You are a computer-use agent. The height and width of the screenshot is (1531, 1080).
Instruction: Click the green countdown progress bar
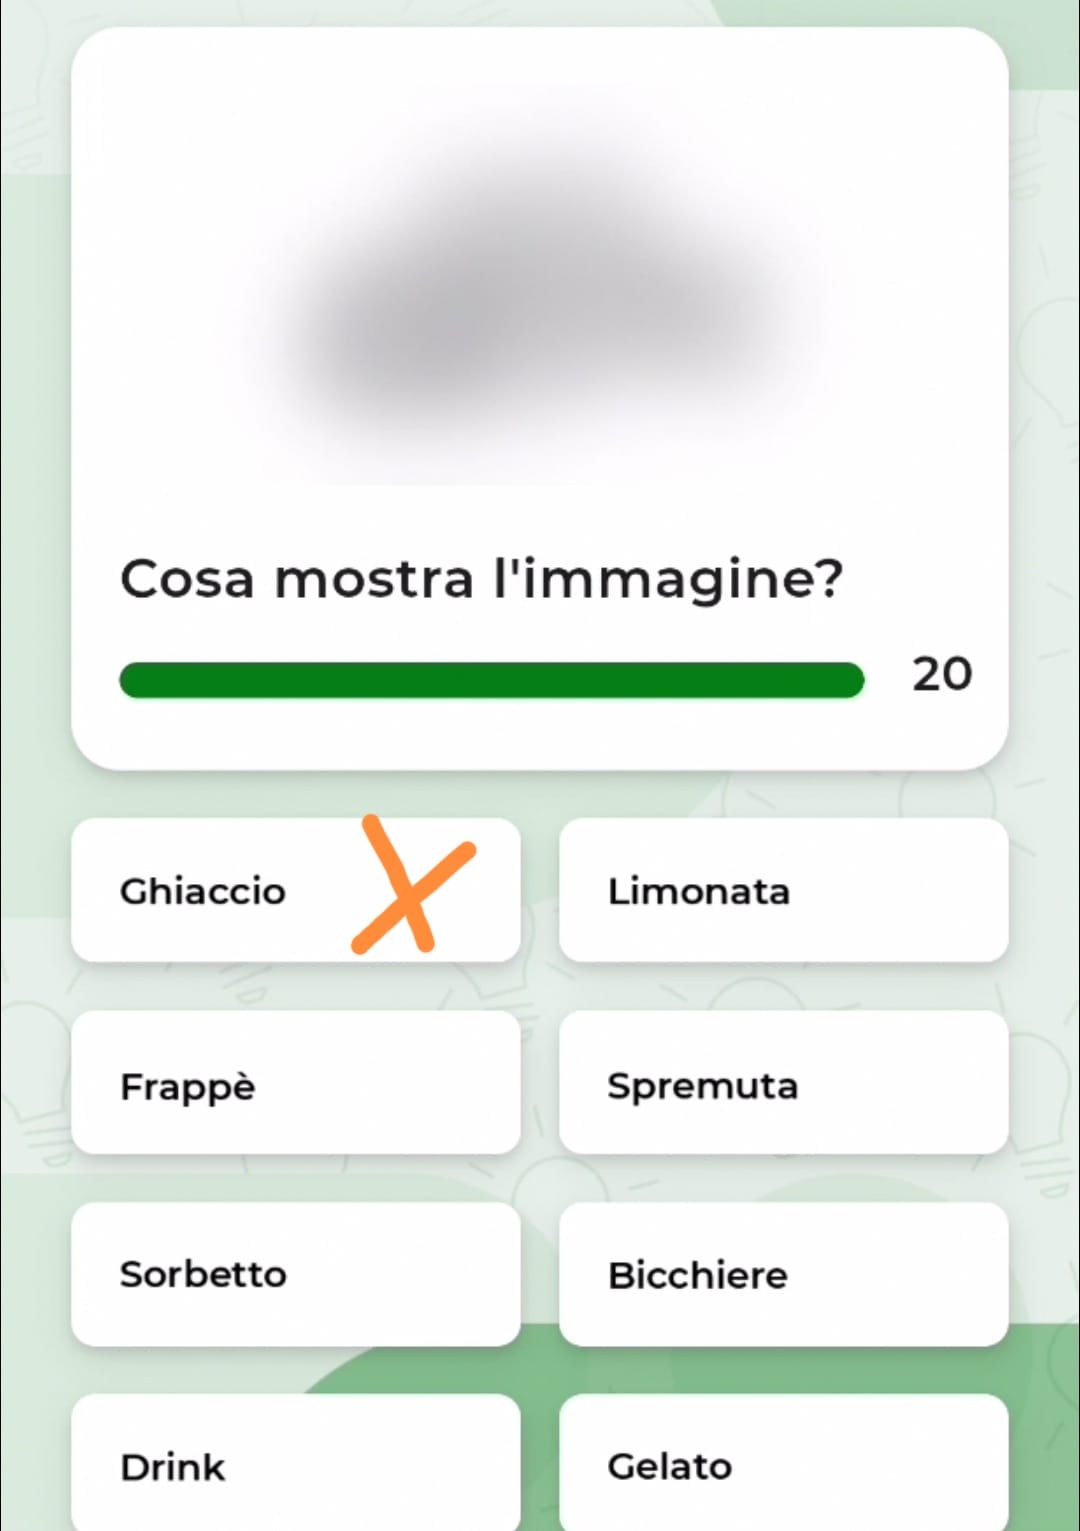(x=490, y=680)
